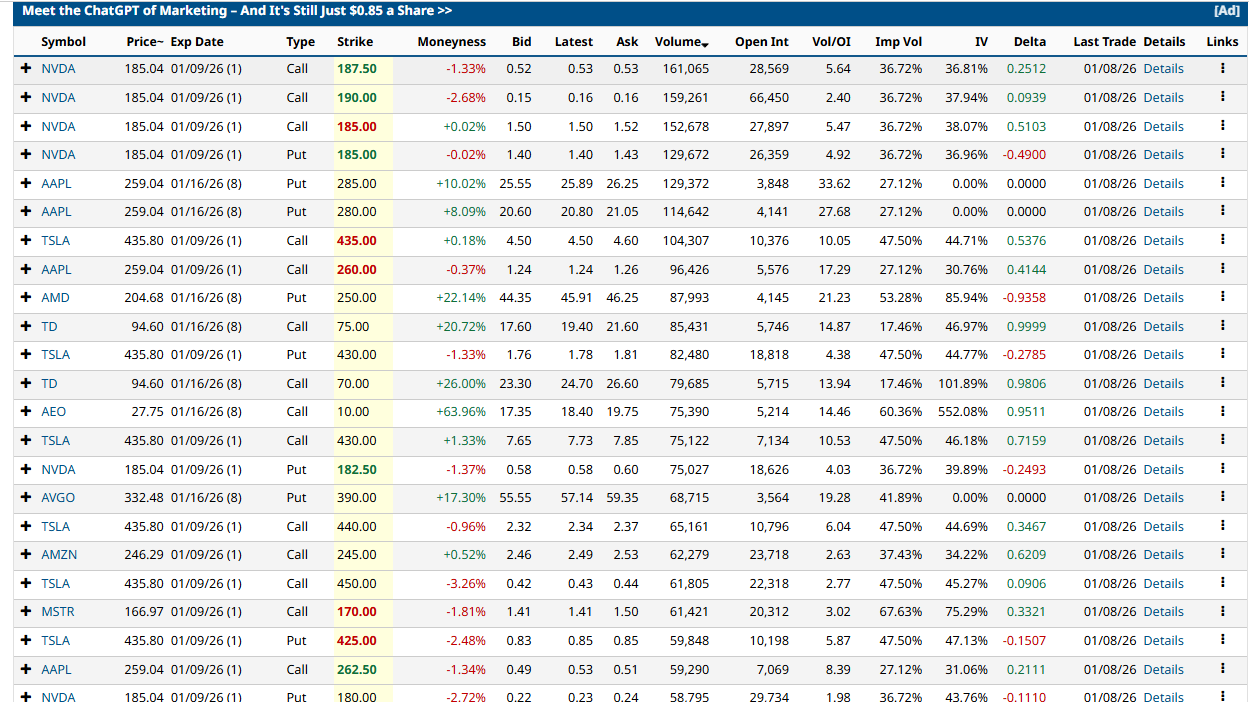Open the links menu for TD 75.00 Call
This screenshot has width=1249, height=702.
(1222, 327)
